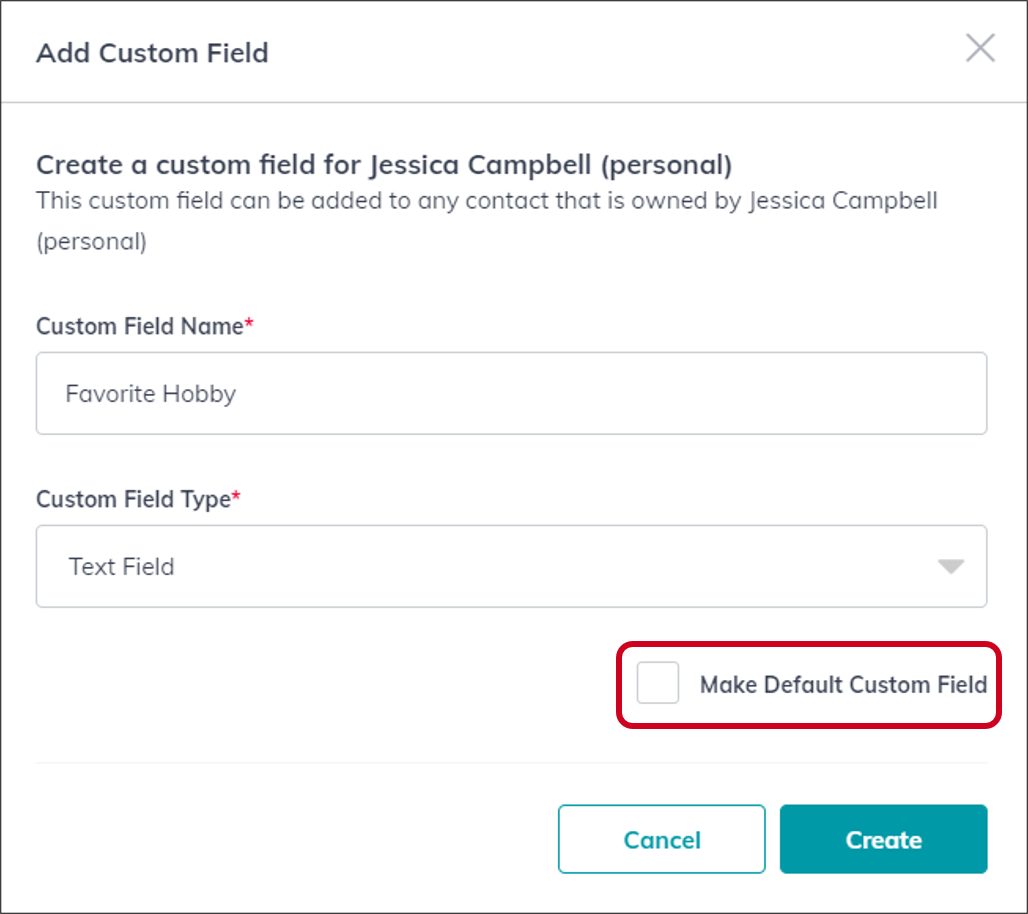Image resolution: width=1028 pixels, height=914 pixels.
Task: Click the X icon in dialog corner
Action: click(980, 48)
